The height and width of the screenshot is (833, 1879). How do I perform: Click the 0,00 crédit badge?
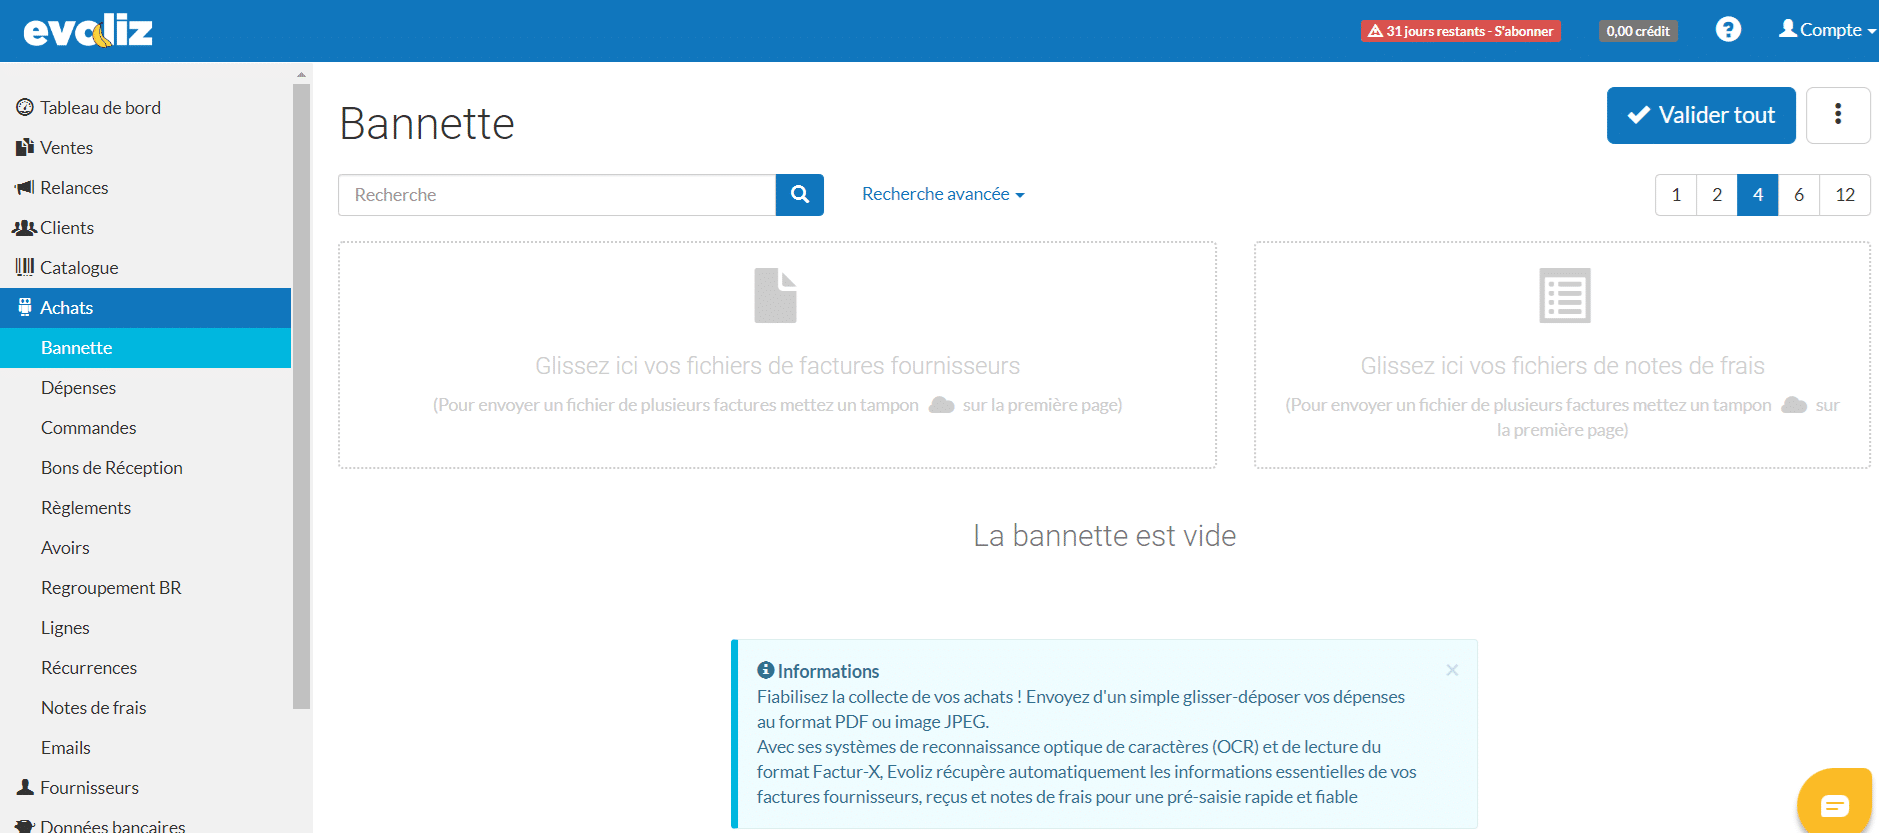coord(1638,31)
